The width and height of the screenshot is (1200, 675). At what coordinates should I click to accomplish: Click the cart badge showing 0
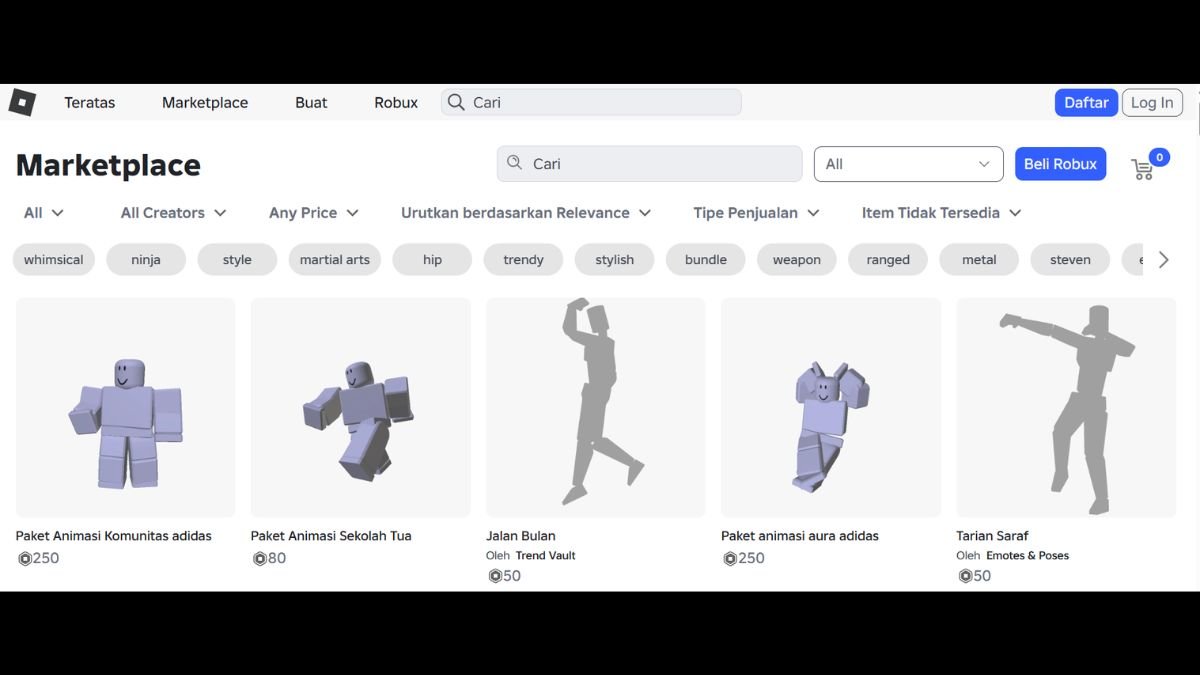tap(1159, 157)
